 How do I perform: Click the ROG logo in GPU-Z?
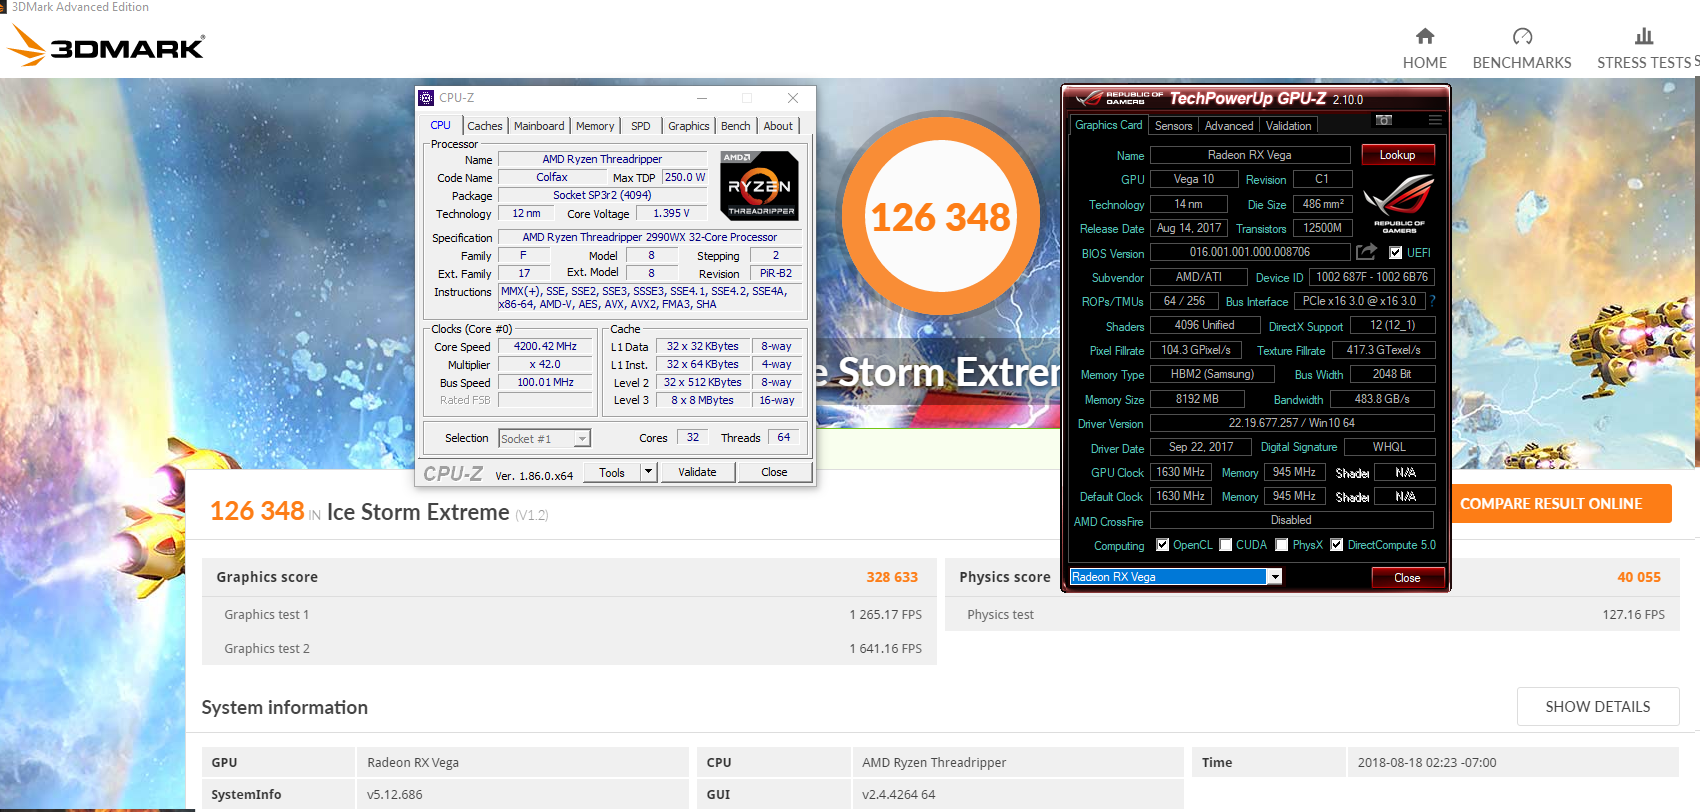click(x=1398, y=202)
